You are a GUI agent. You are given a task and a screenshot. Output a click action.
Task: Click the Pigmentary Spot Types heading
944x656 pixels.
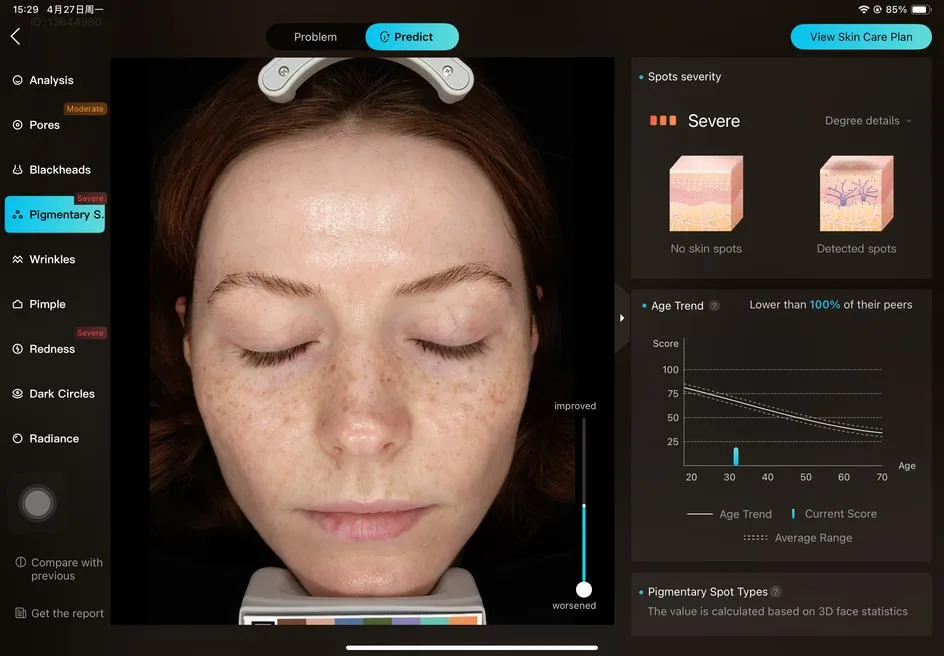pos(707,592)
